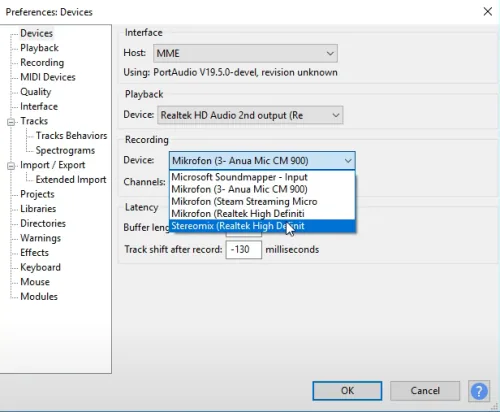The image size is (500, 412).
Task: Open the Modules preferences page
Action: 39,297
